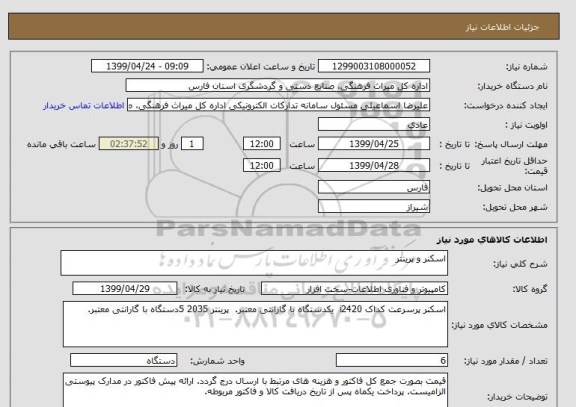The height and width of the screenshot is (407, 576).
Task: Click the response deadline date 1399/04/25
Action: [x=374, y=144]
